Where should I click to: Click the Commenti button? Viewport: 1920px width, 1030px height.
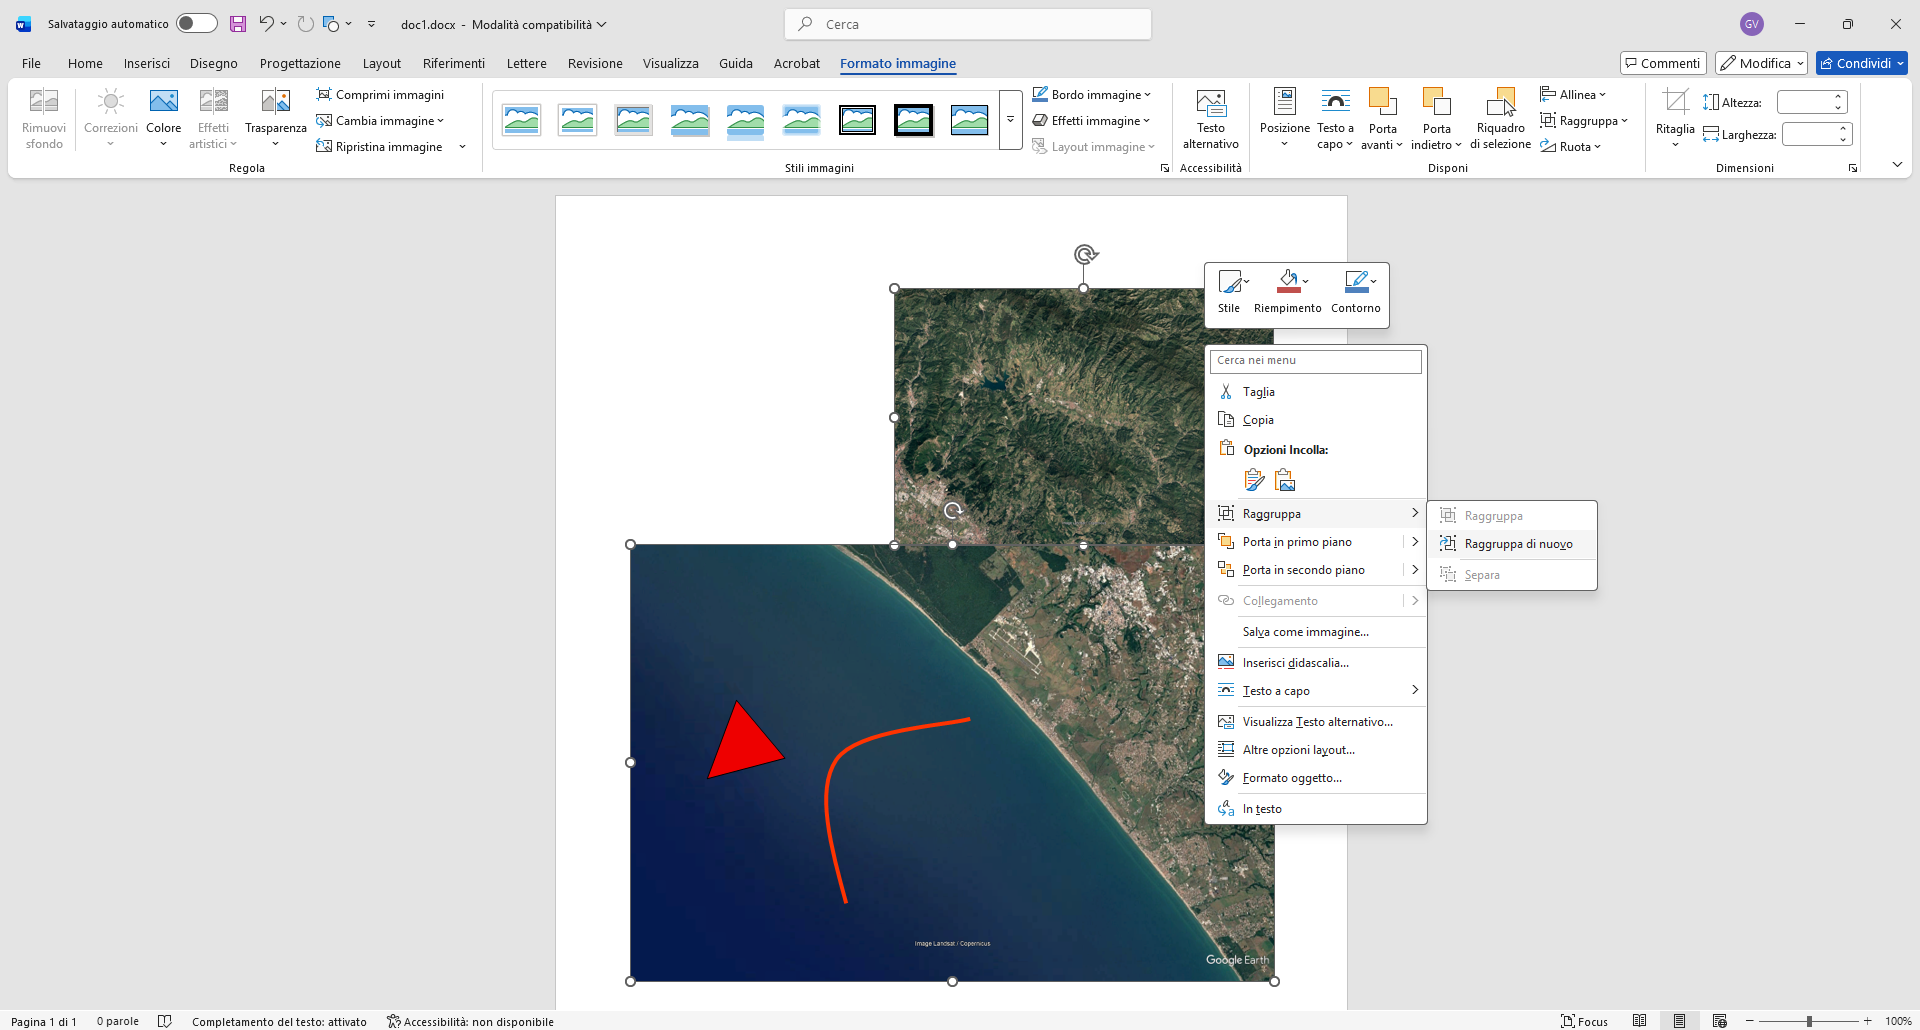(x=1663, y=63)
